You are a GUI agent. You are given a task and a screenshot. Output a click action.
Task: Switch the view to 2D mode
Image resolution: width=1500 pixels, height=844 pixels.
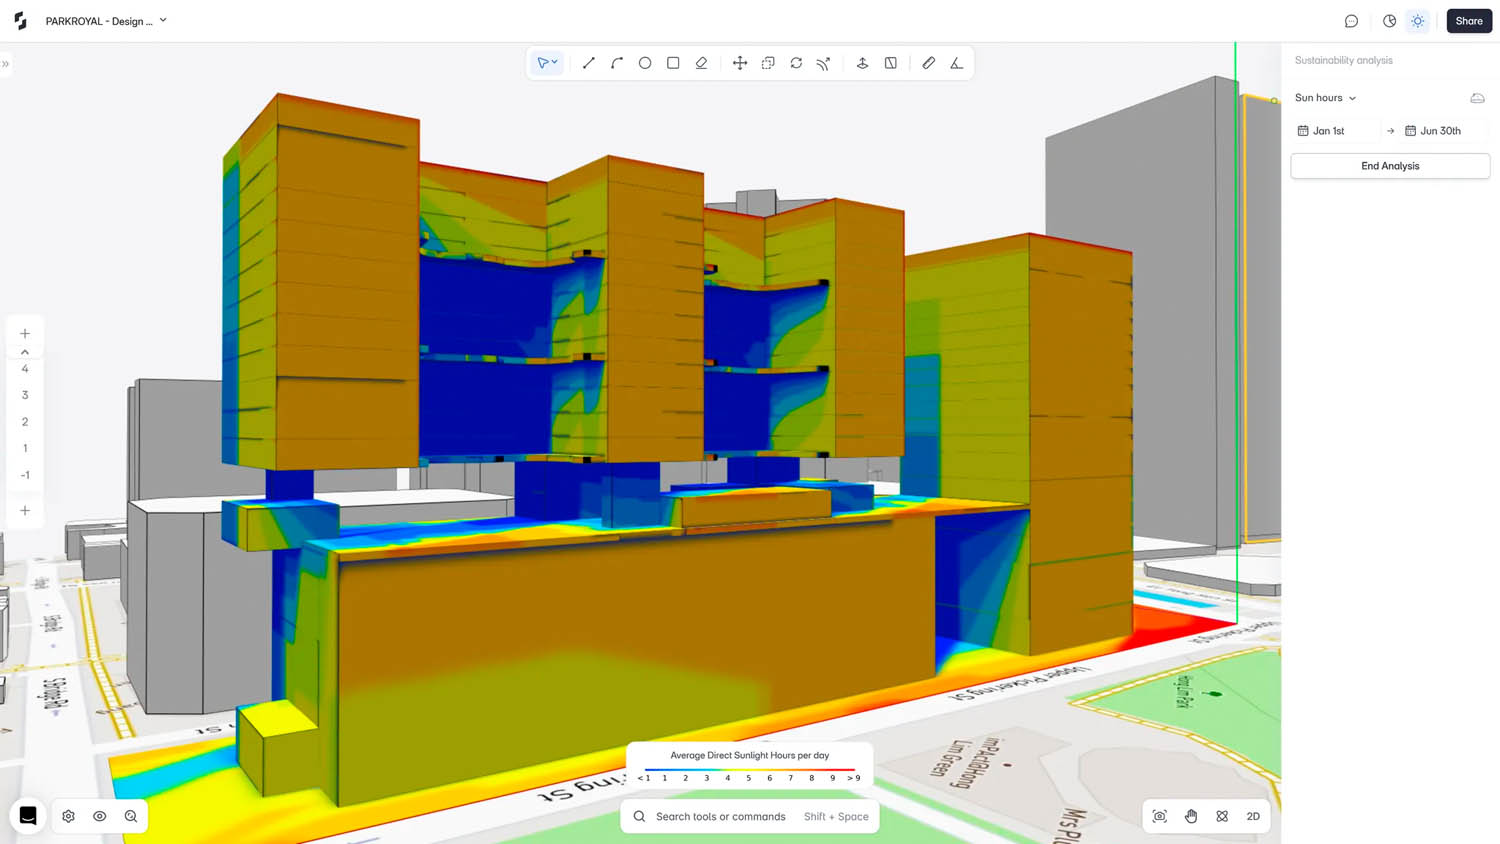(x=1253, y=816)
